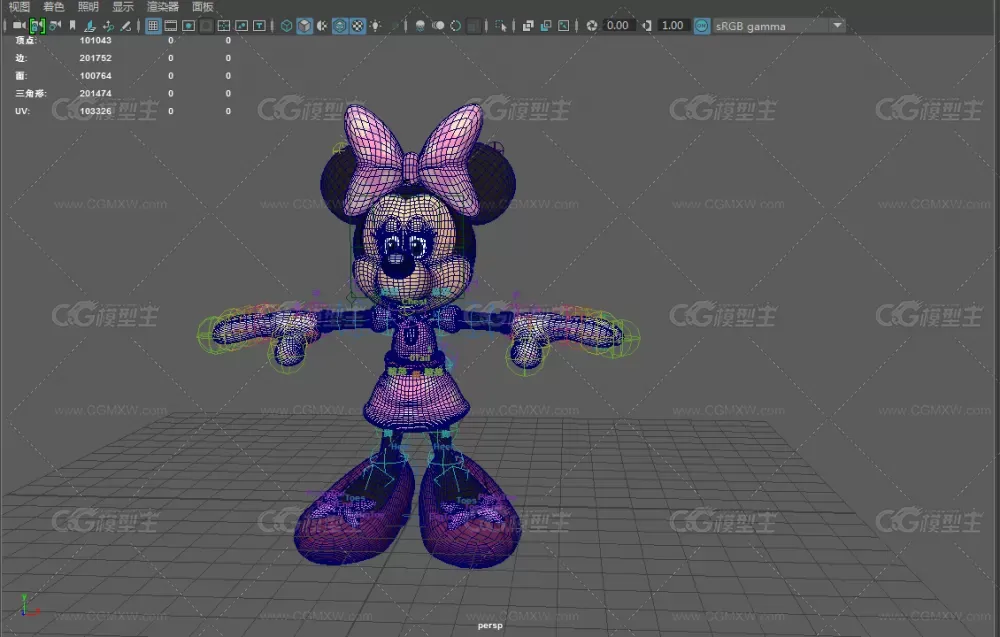1000x637 pixels.
Task: Click the UV count 103326
Action: click(96, 111)
